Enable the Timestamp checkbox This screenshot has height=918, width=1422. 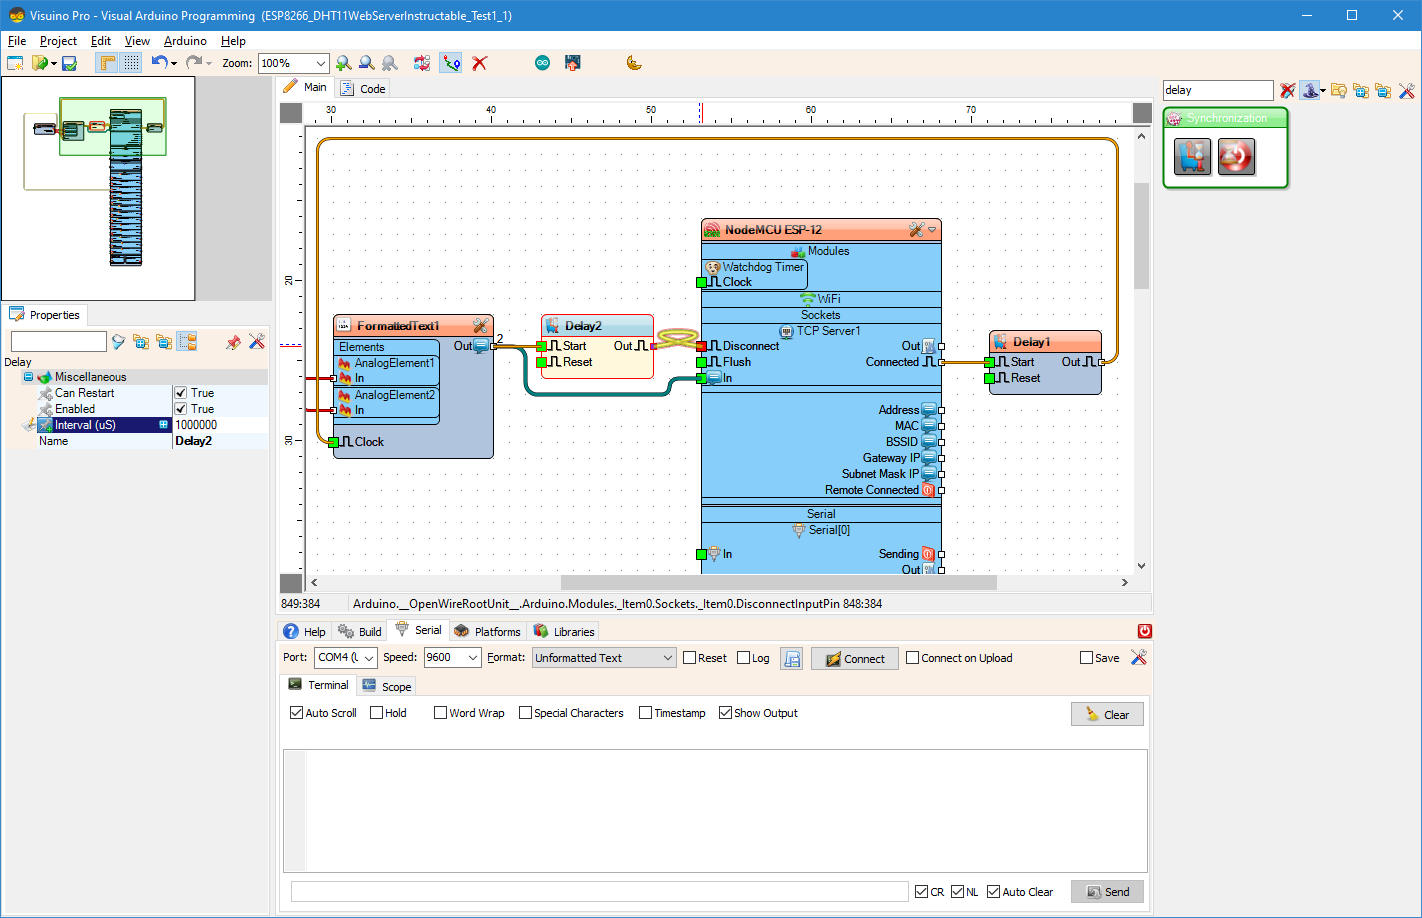click(x=645, y=713)
